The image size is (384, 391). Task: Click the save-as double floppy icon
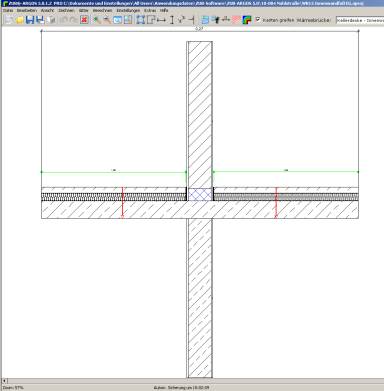pyautogui.click(x=40, y=20)
